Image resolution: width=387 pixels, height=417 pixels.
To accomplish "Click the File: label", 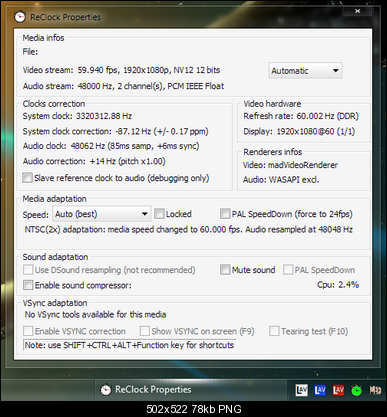I will [30, 52].
